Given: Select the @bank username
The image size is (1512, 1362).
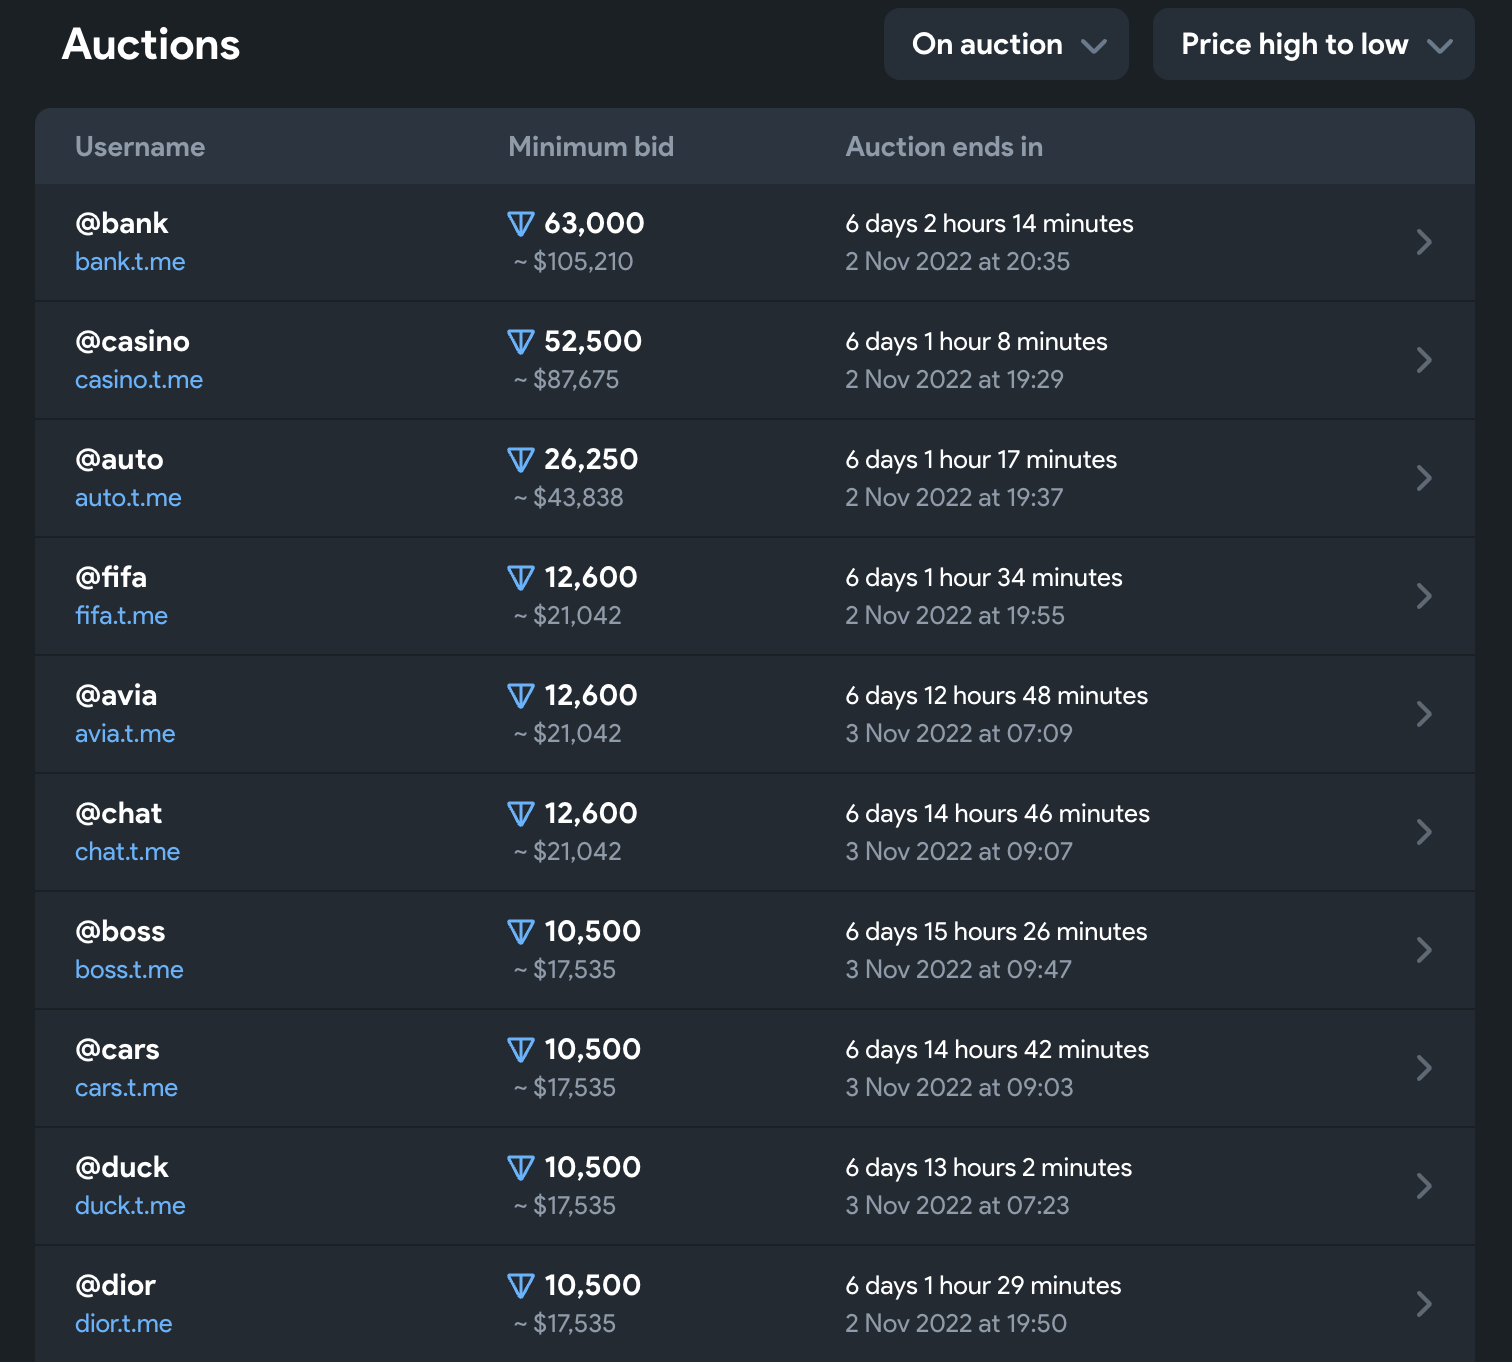Looking at the screenshot, I should (x=122, y=223).
